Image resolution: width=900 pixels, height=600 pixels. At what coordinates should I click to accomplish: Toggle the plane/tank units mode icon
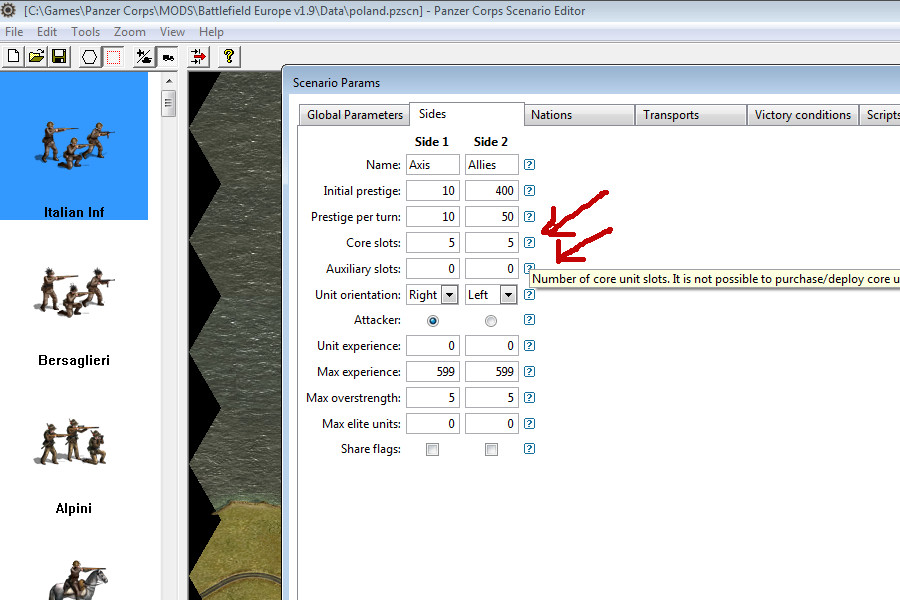145,57
